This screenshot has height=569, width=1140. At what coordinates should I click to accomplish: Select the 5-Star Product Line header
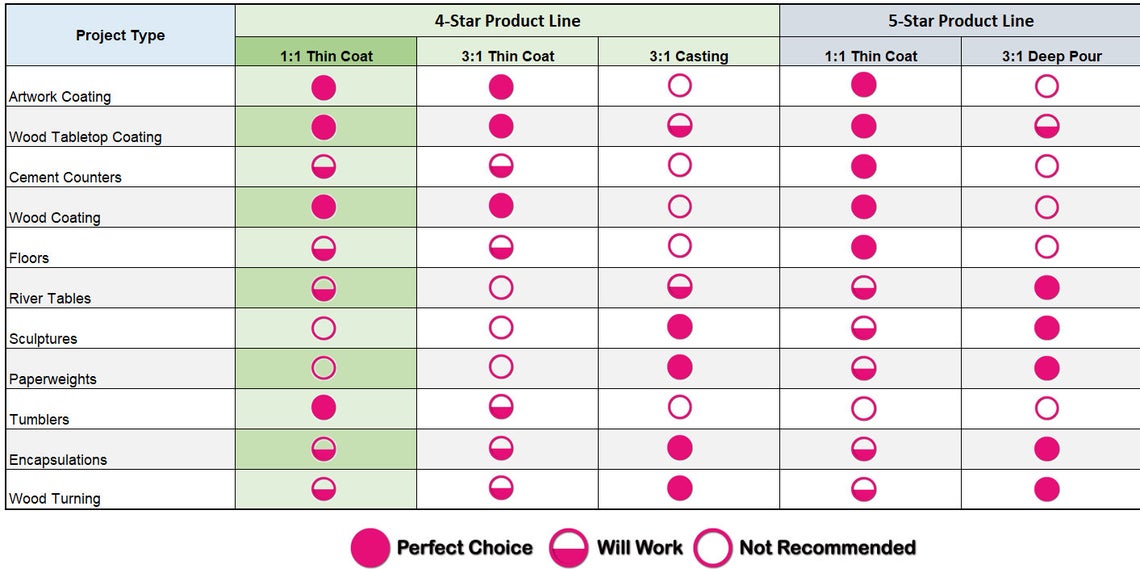click(960, 21)
